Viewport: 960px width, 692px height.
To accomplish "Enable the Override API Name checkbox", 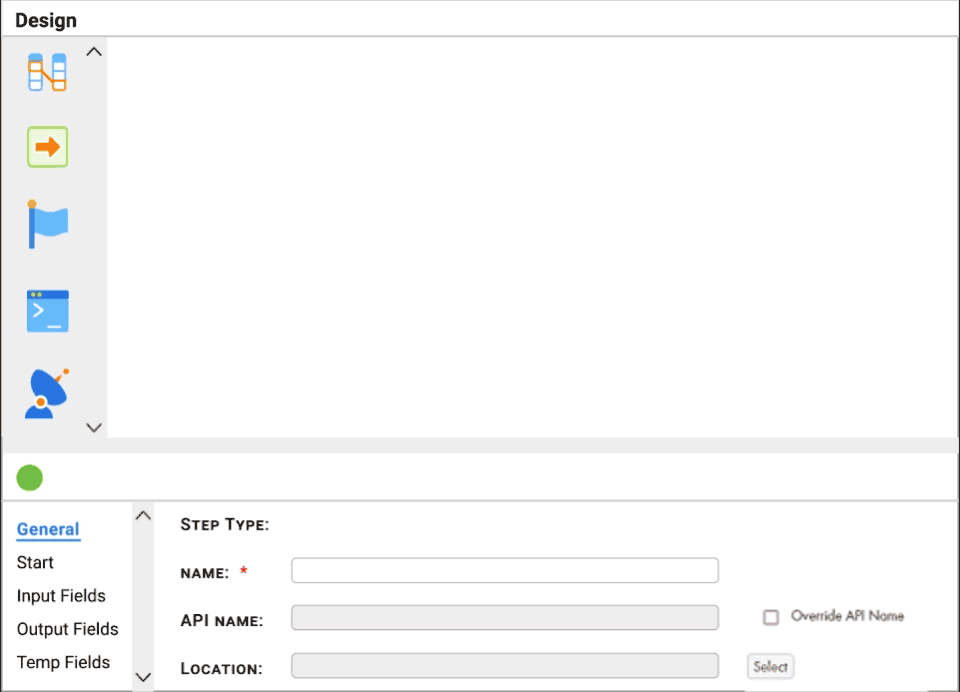I will [771, 617].
